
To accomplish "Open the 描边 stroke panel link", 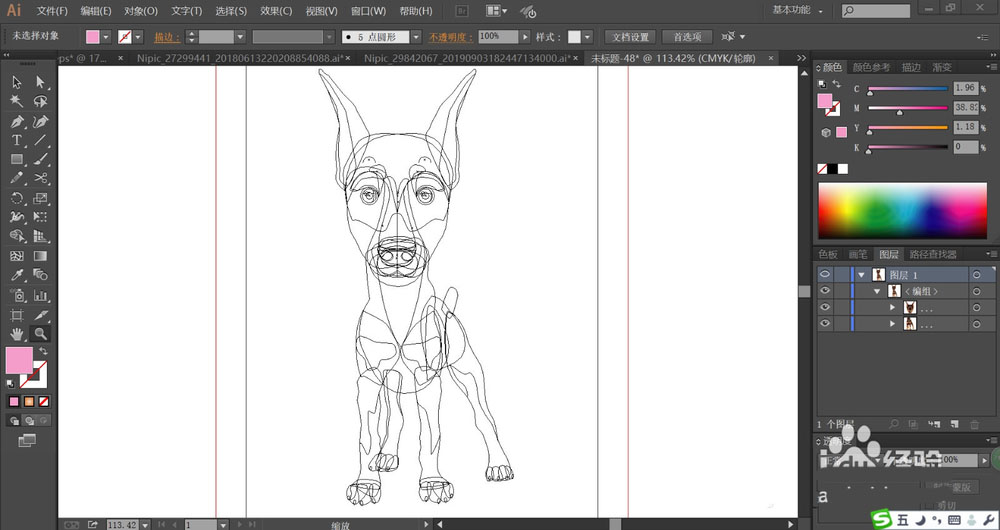I will click(x=167, y=38).
